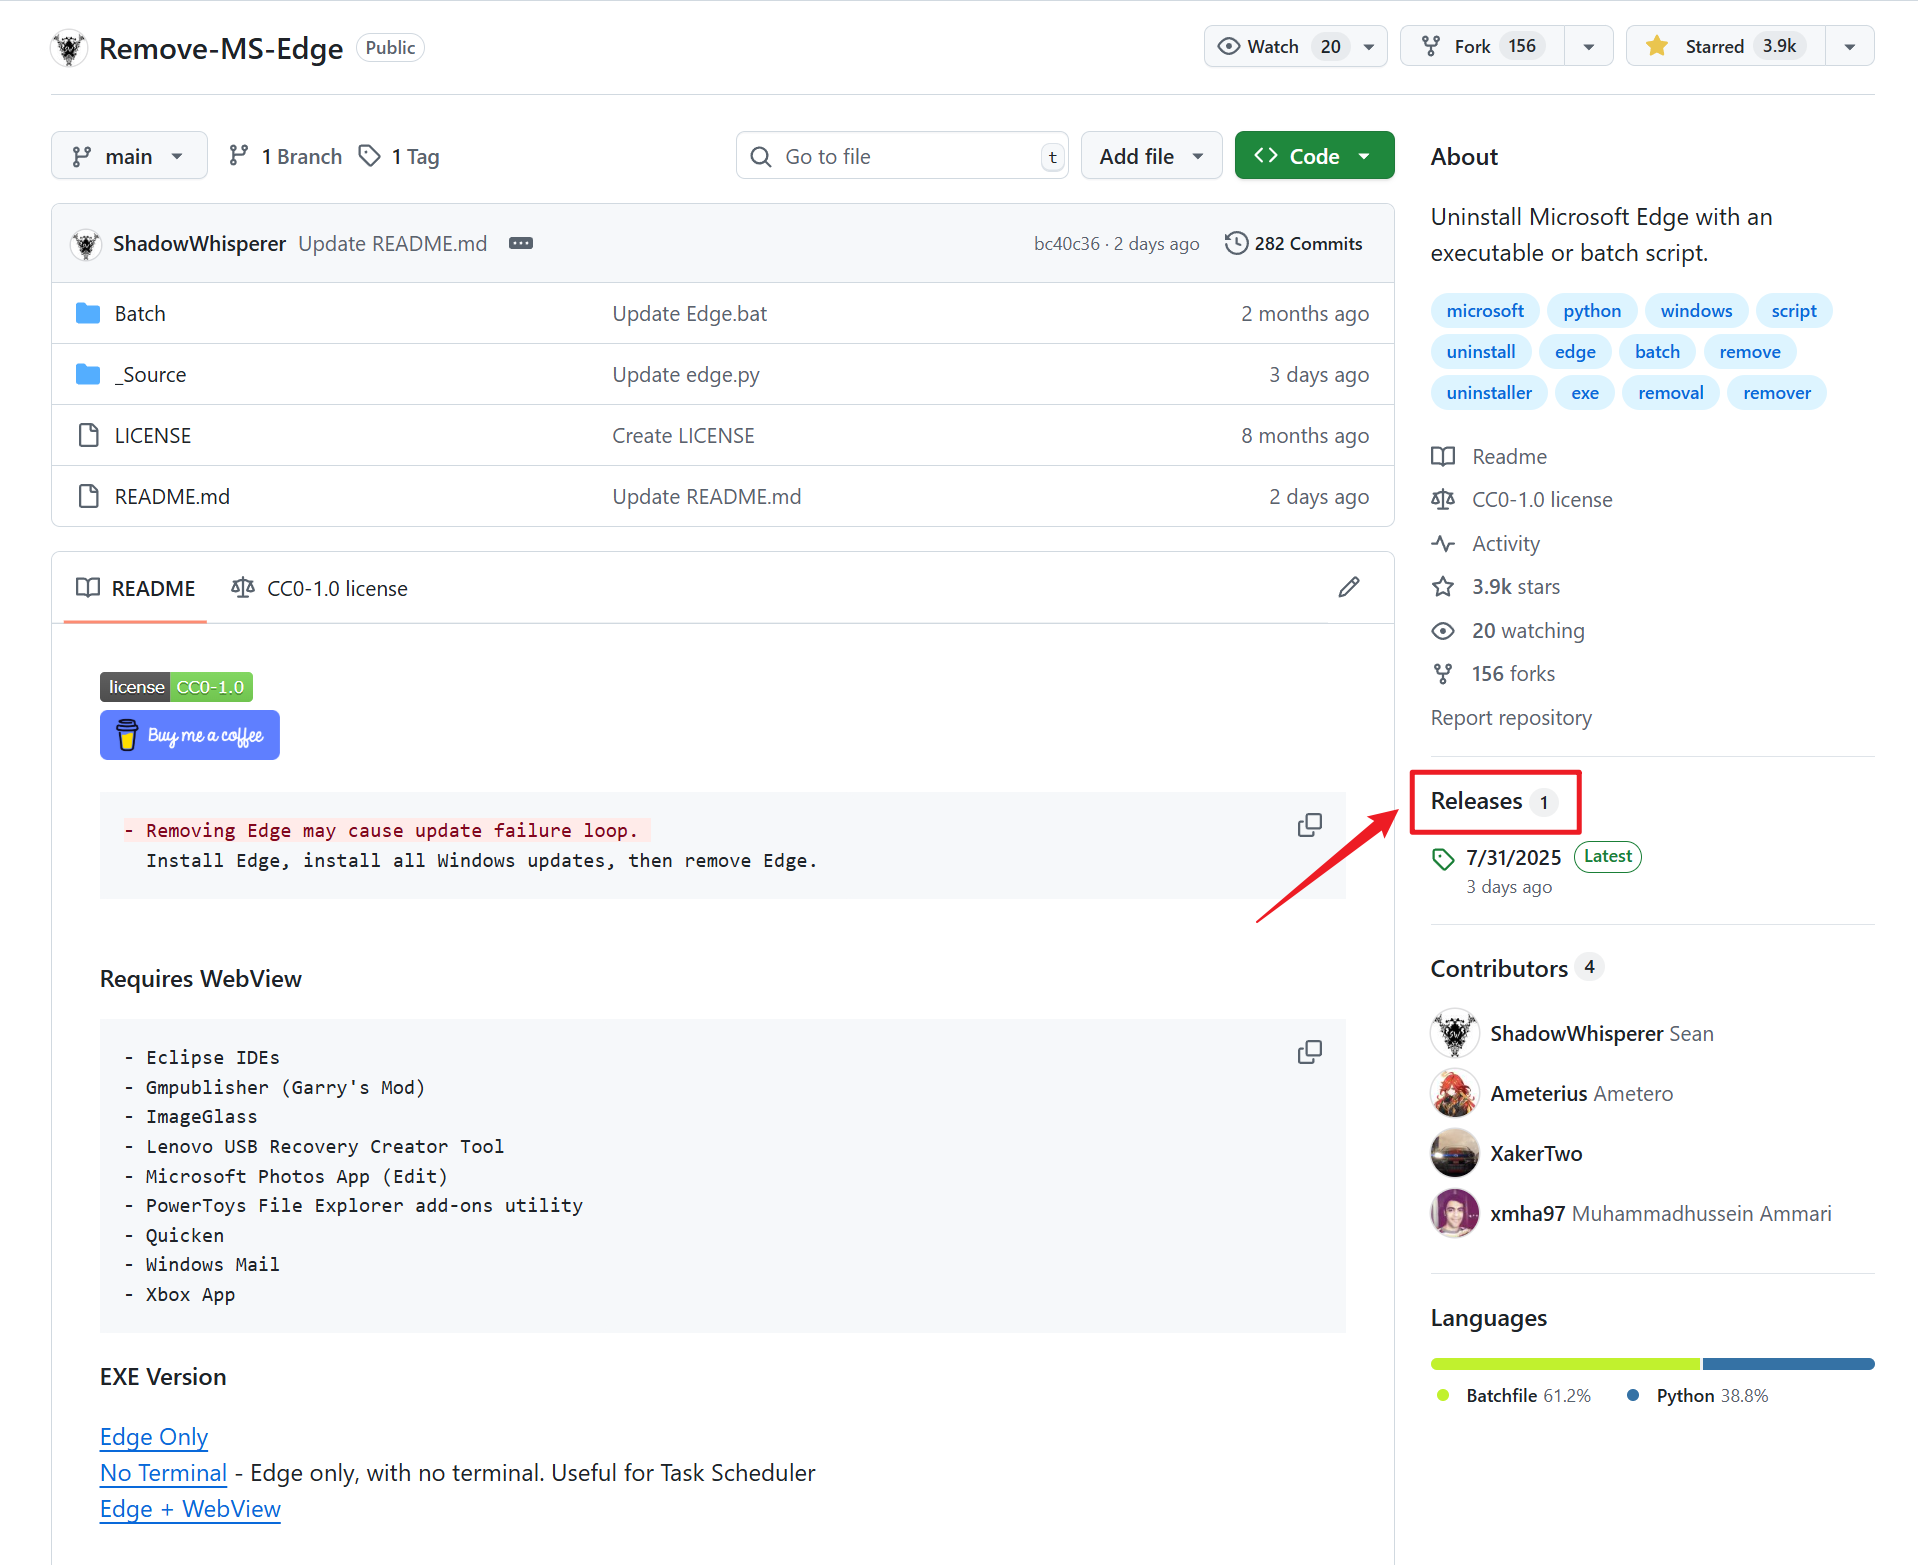Expand the Add file dropdown
The image size is (1918, 1565).
tap(1151, 156)
